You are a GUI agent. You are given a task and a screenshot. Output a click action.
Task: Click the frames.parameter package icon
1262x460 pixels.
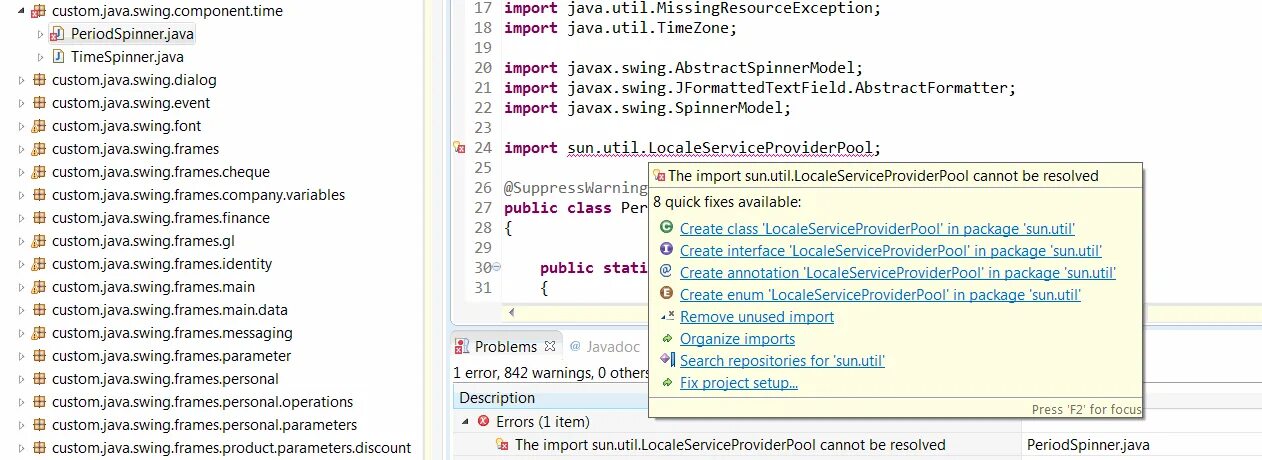click(39, 356)
